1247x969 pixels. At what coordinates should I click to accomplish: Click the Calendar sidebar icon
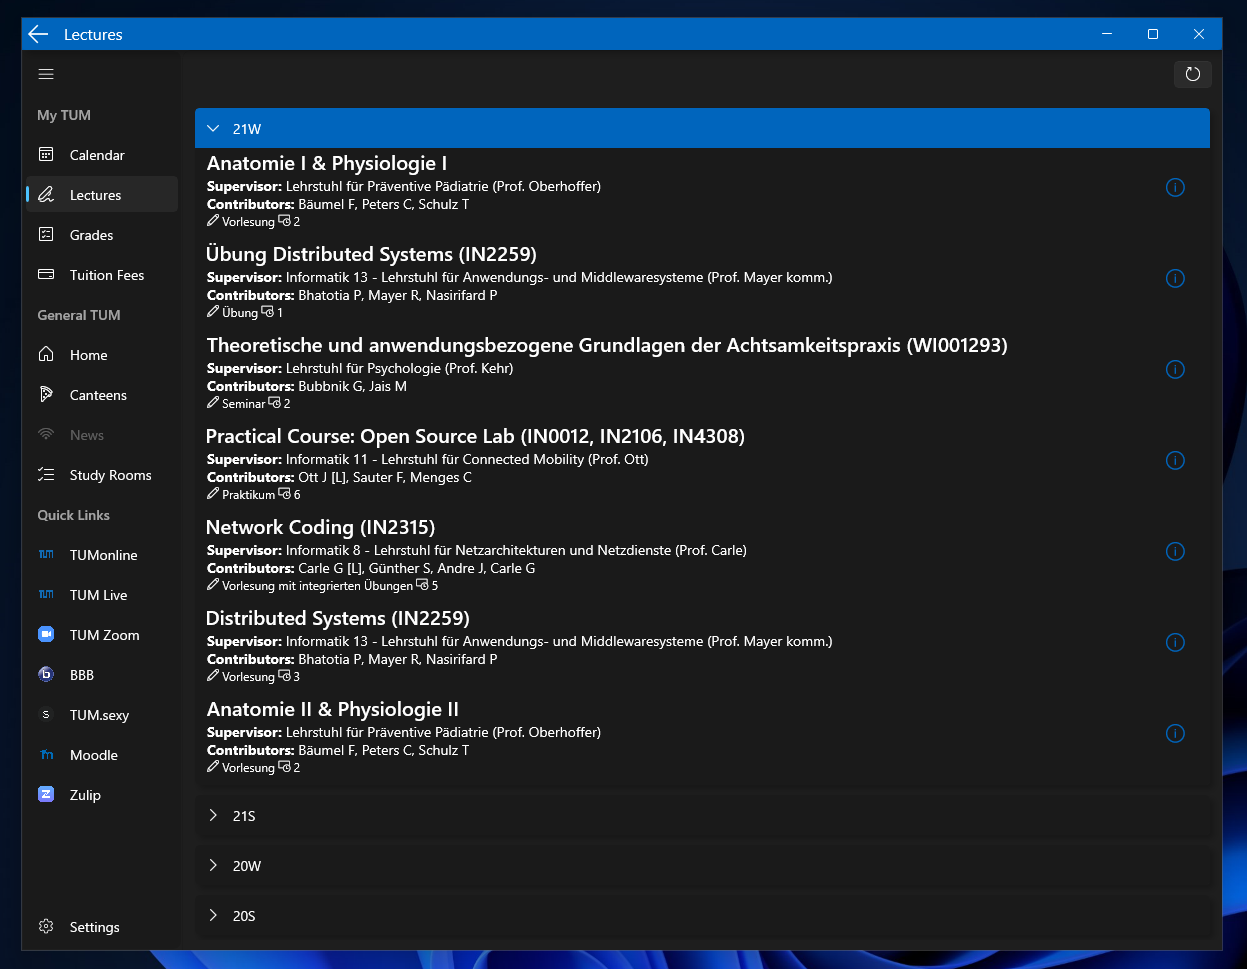[x=46, y=154]
